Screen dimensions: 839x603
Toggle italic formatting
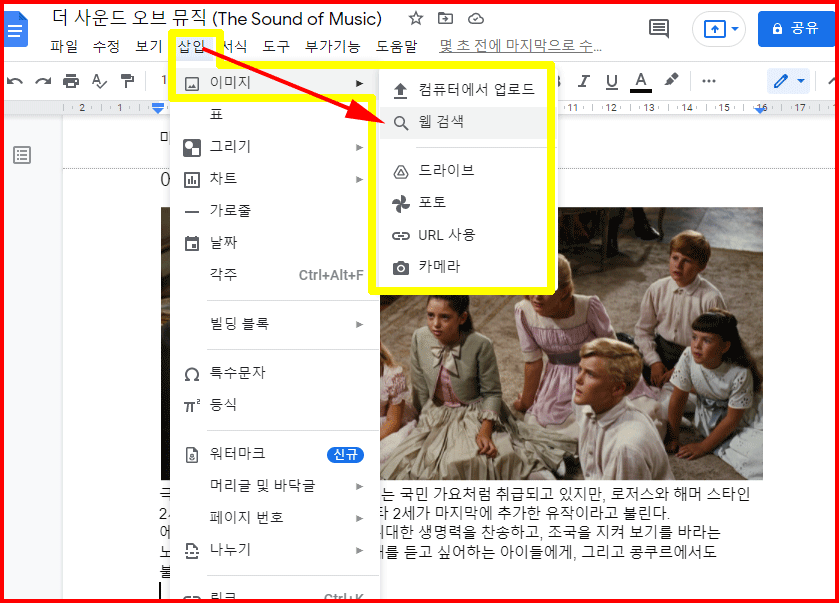click(583, 81)
